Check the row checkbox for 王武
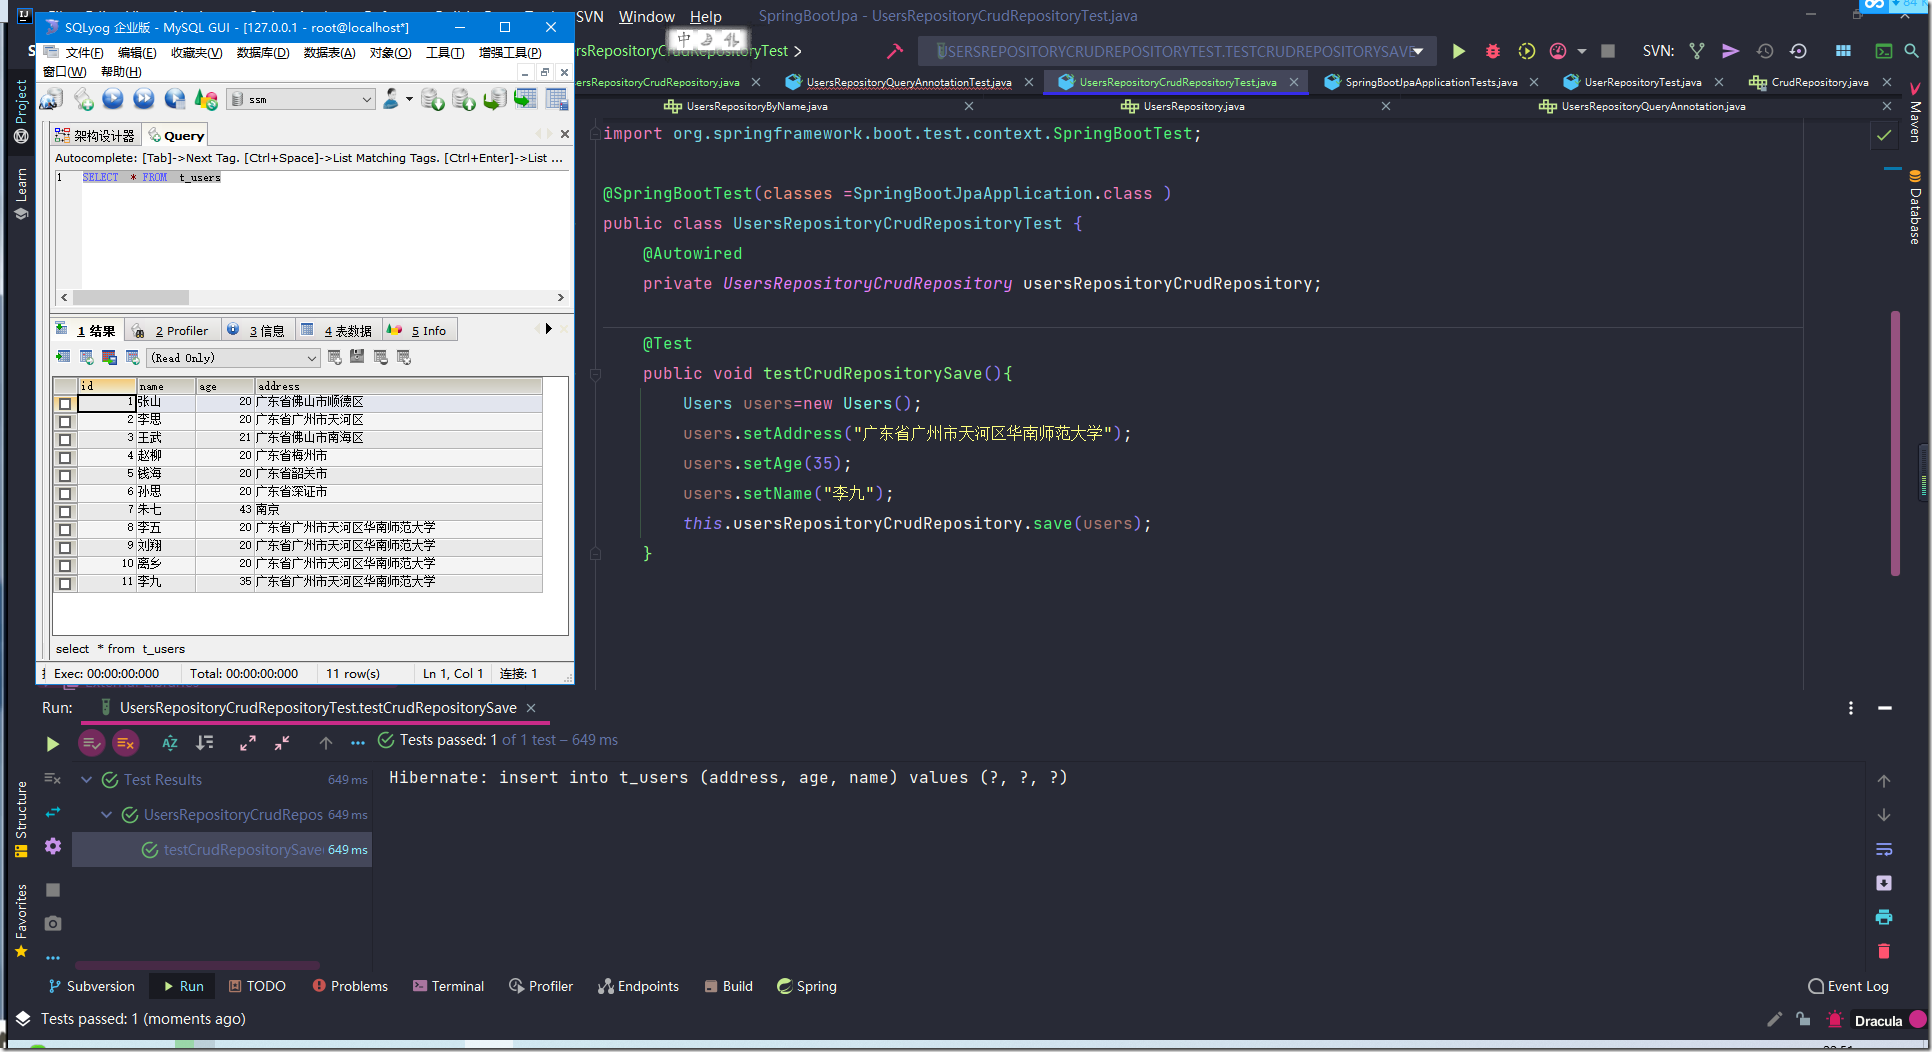1932x1052 pixels. 65,439
